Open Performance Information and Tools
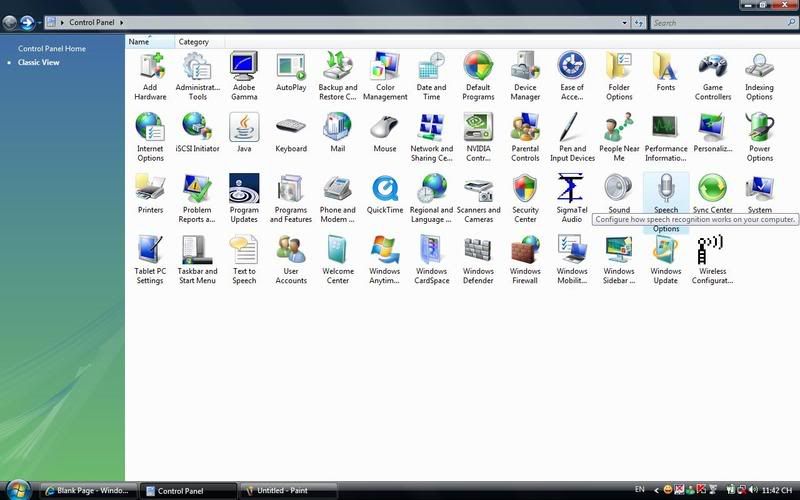800x500 pixels. pos(666,137)
